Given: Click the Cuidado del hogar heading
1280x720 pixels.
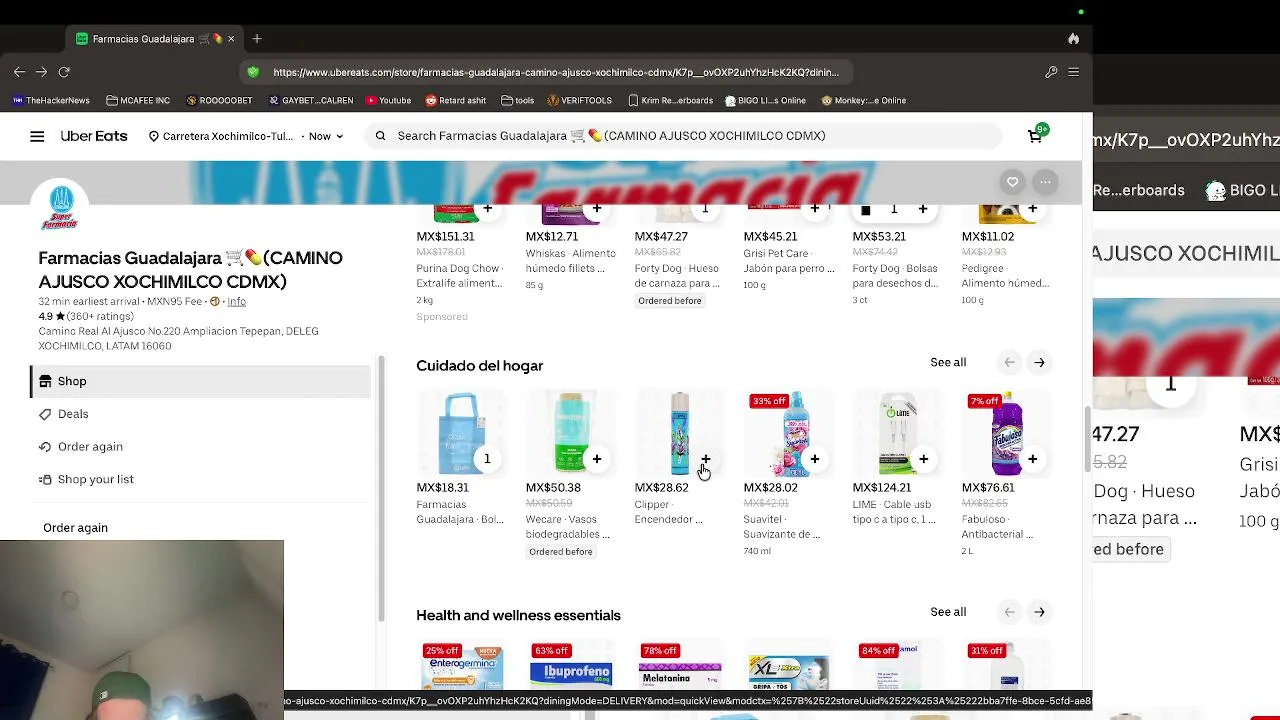Looking at the screenshot, I should [480, 366].
